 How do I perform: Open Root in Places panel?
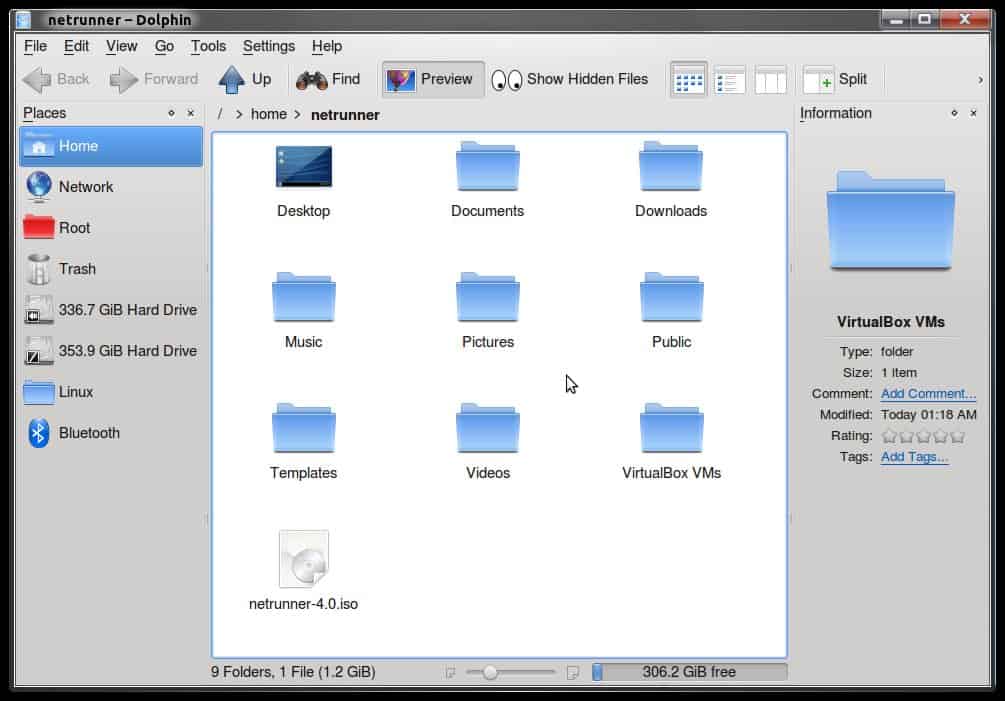point(111,228)
